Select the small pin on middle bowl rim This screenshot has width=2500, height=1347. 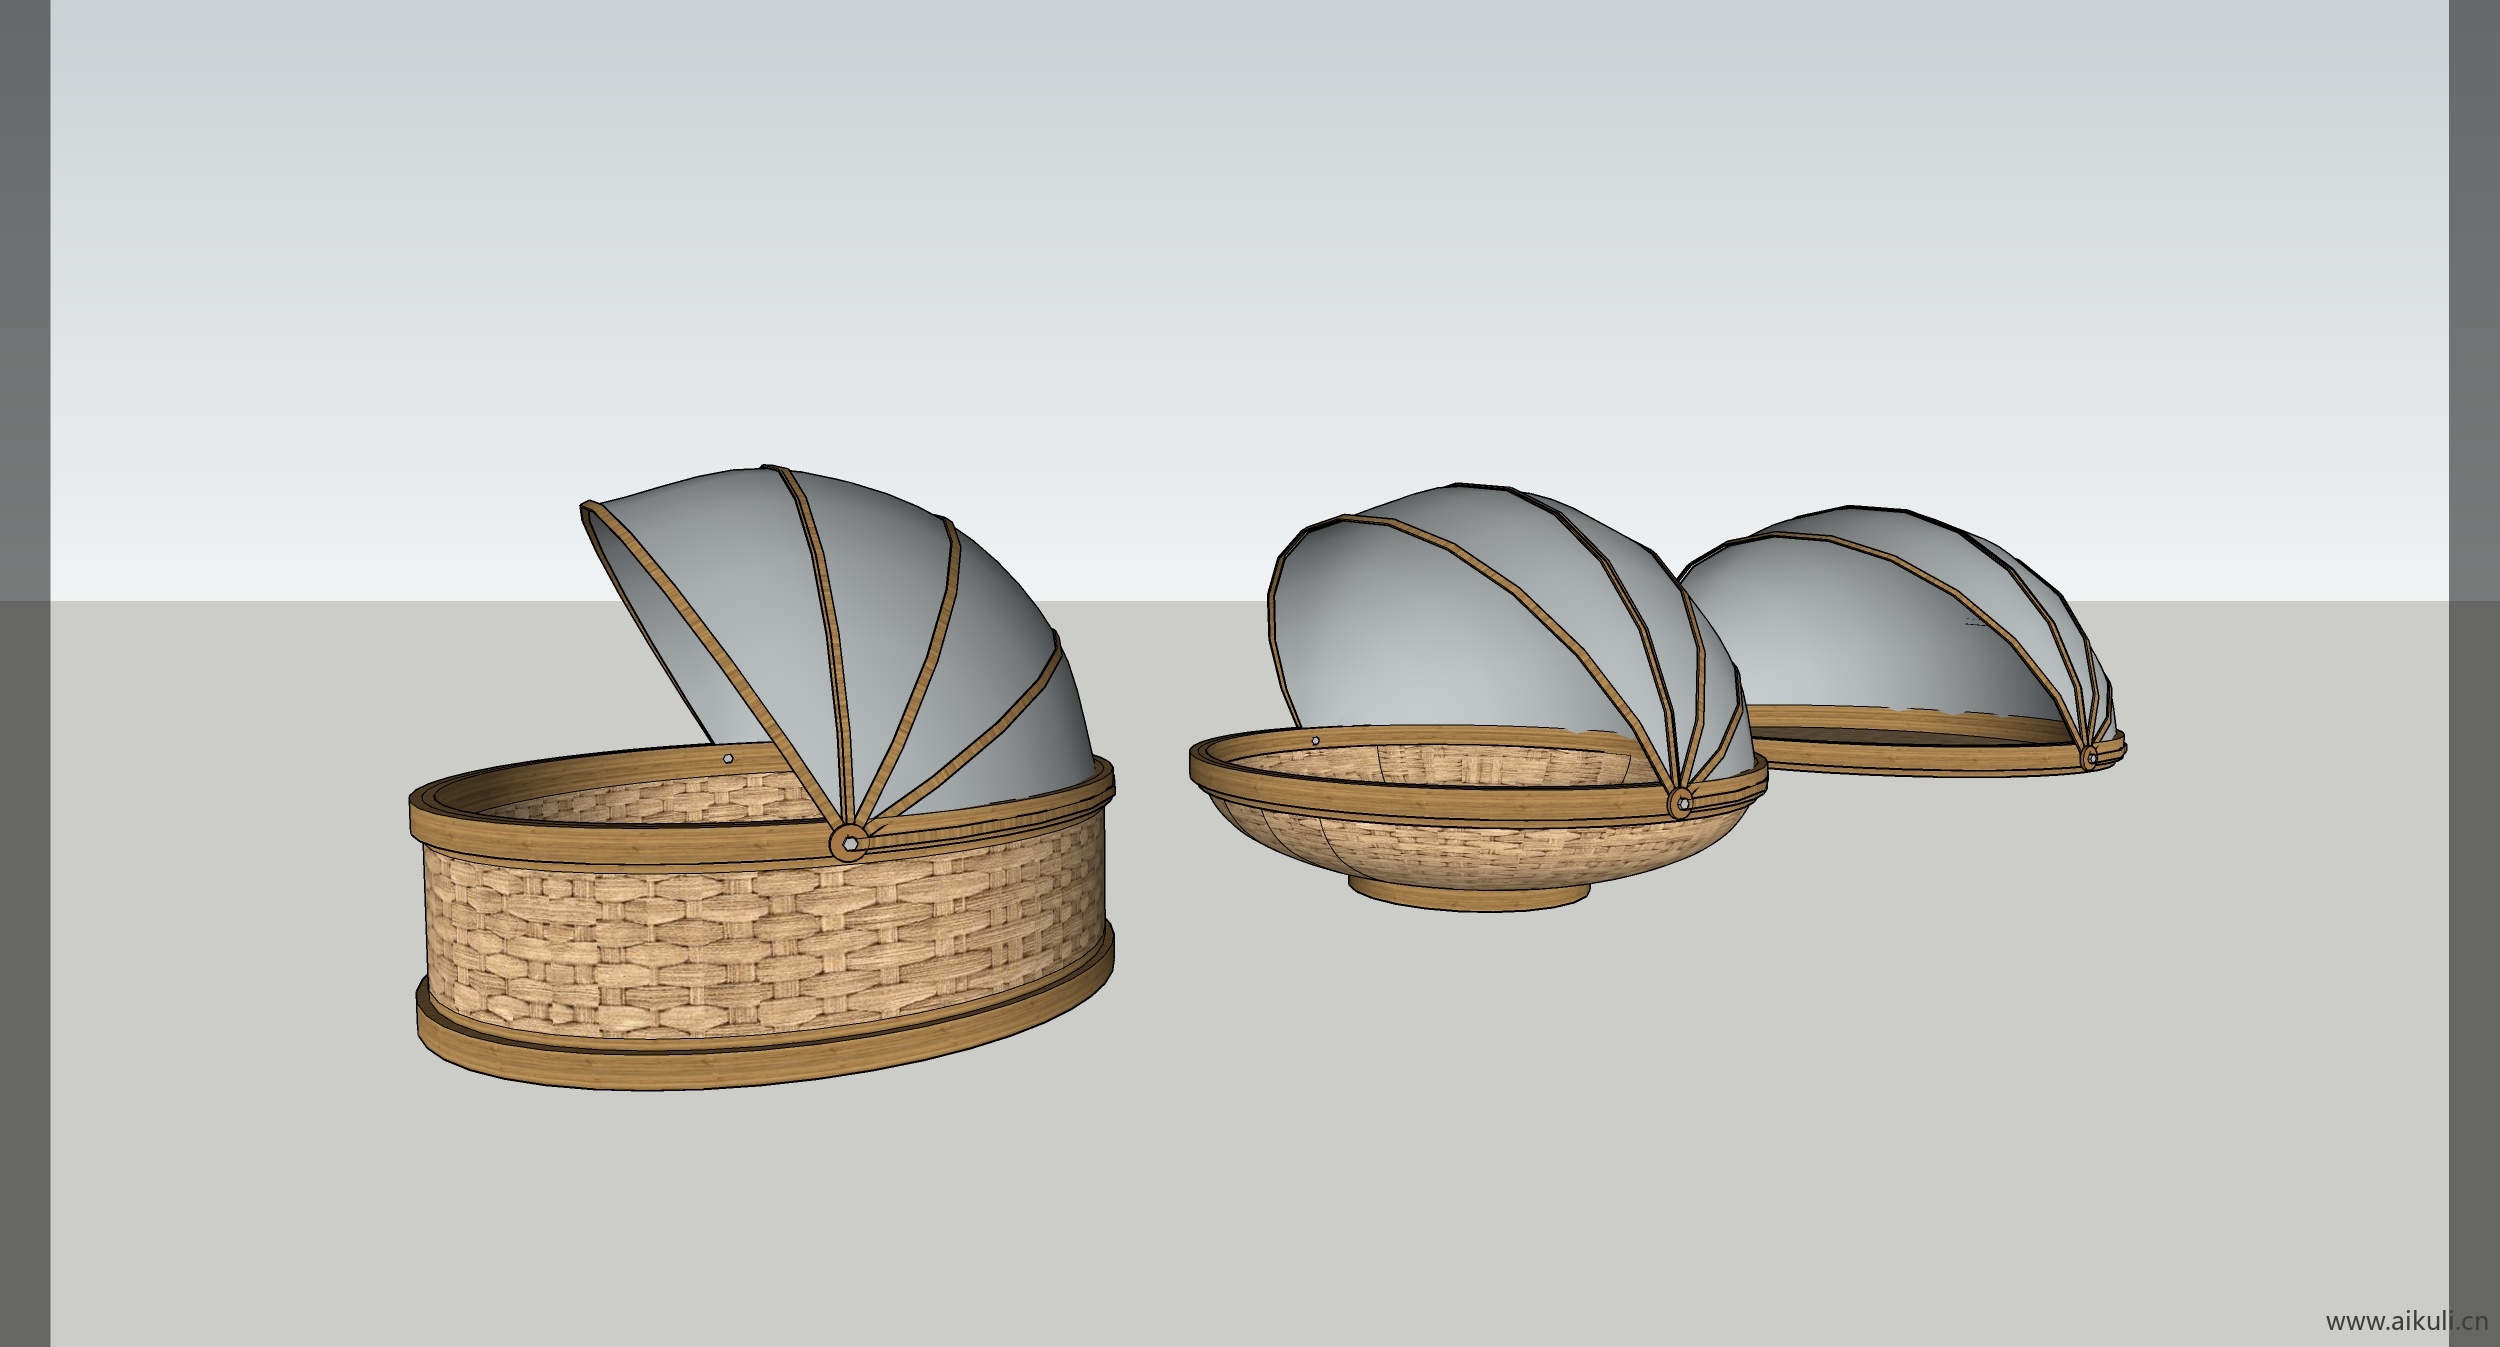[1315, 741]
